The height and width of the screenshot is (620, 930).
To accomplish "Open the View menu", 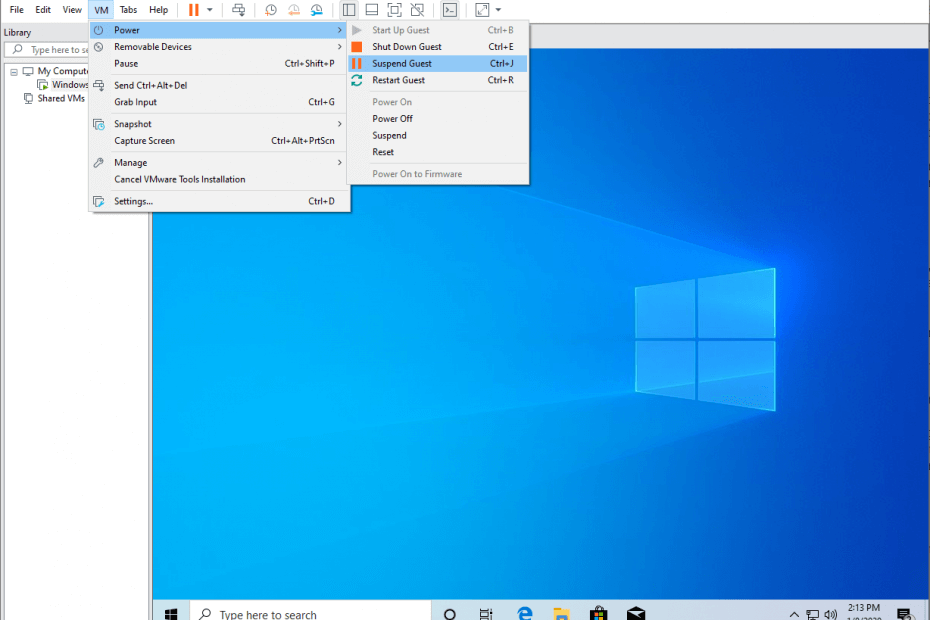I will point(72,10).
